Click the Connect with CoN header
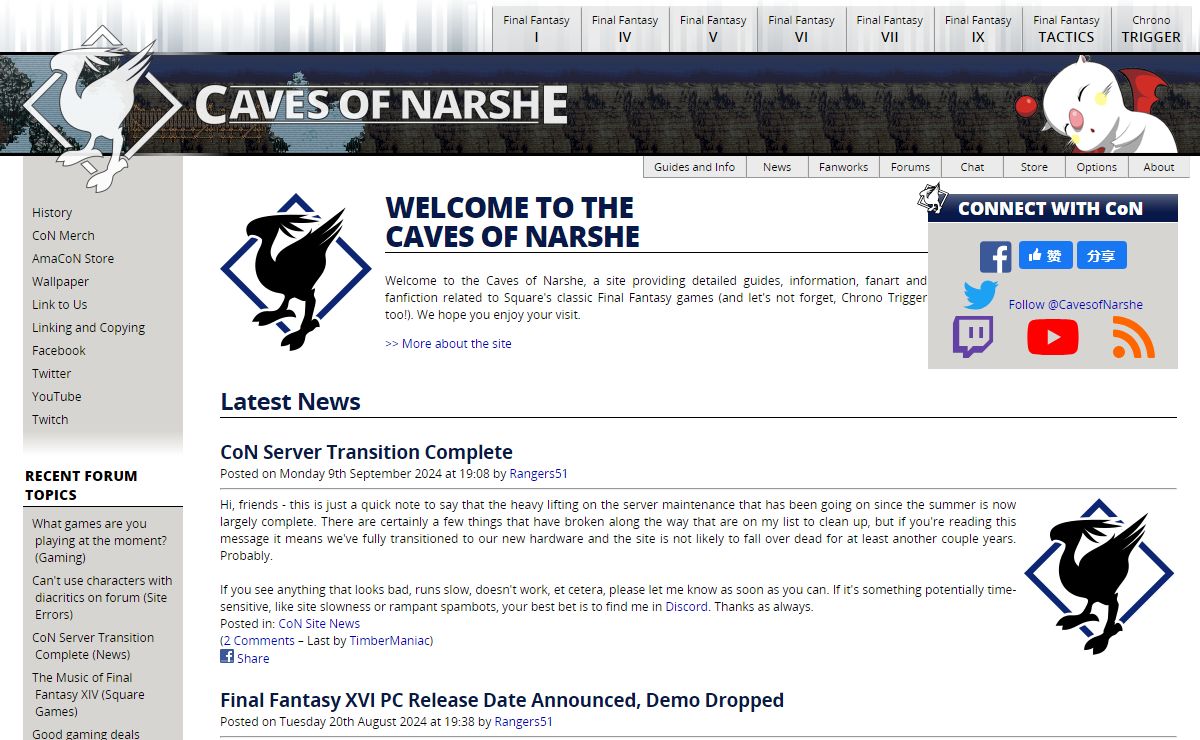The height and width of the screenshot is (740, 1200). (x=1050, y=208)
